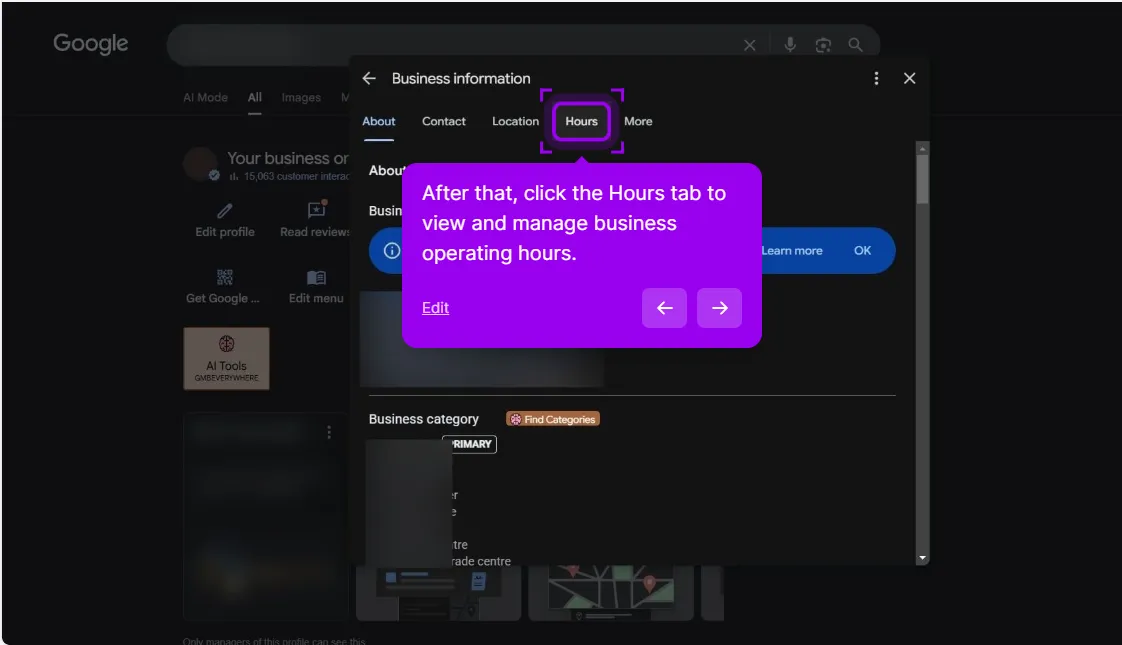Screen dimensions: 1122x645
Task: Click the info icon in the blue banner
Action: [x=391, y=251]
